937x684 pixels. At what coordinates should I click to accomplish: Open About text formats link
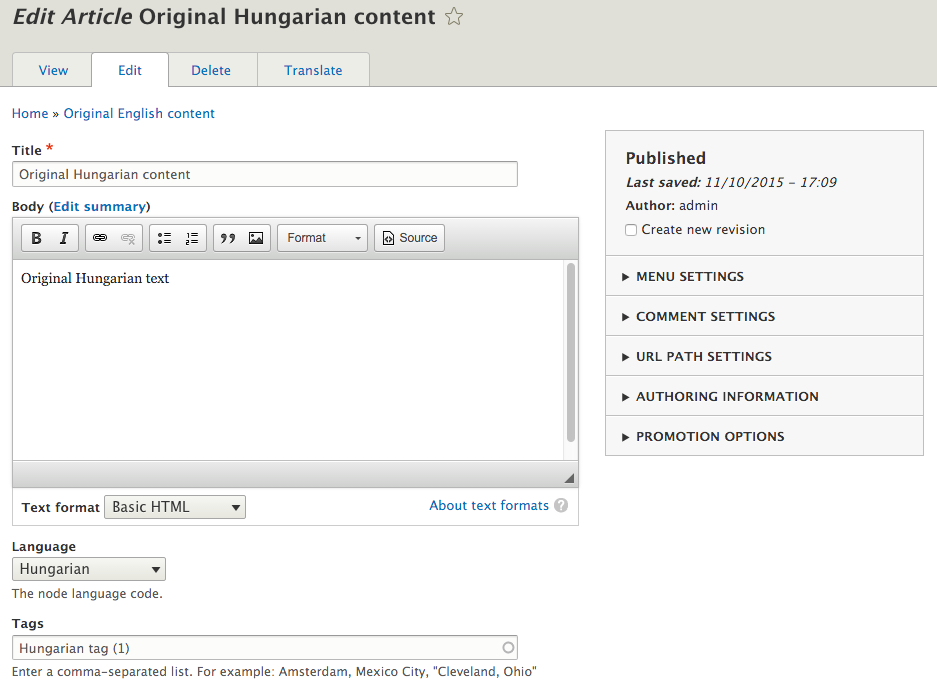489,505
